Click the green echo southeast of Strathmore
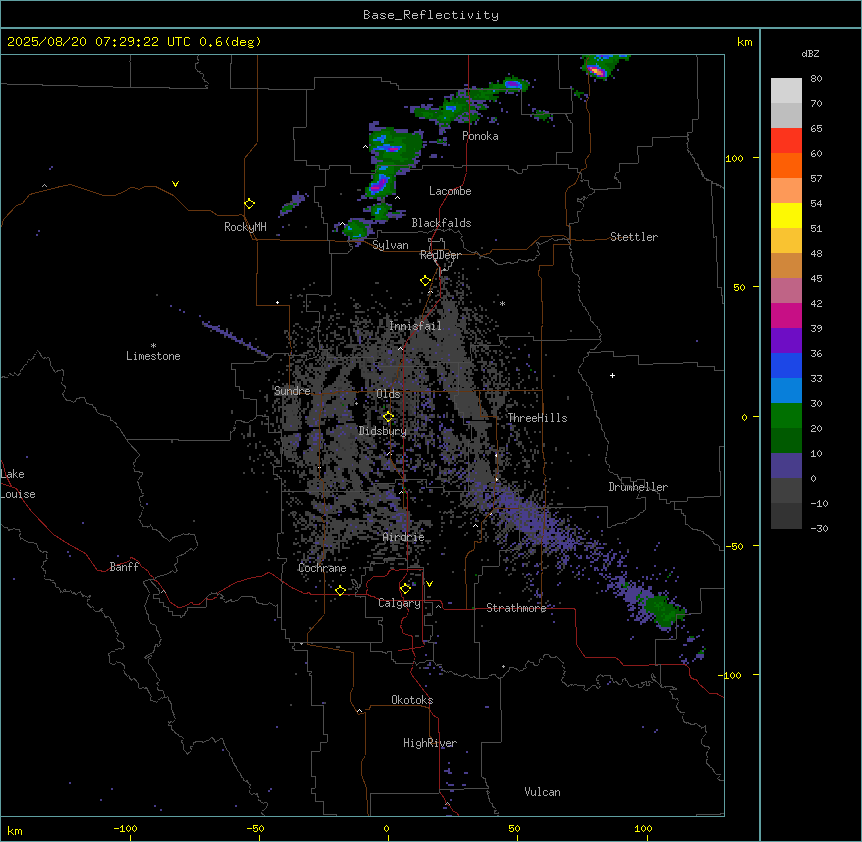862x842 pixels. [x=662, y=611]
